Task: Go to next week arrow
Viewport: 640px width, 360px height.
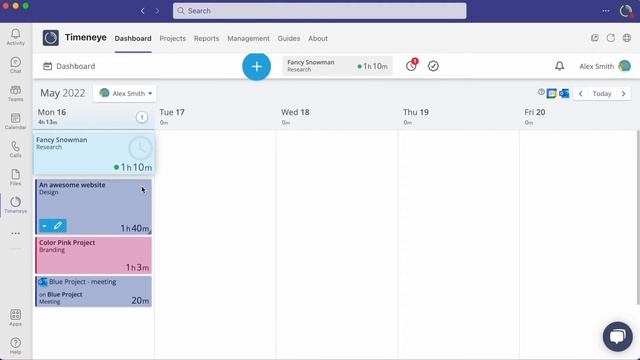Action: coord(623,93)
